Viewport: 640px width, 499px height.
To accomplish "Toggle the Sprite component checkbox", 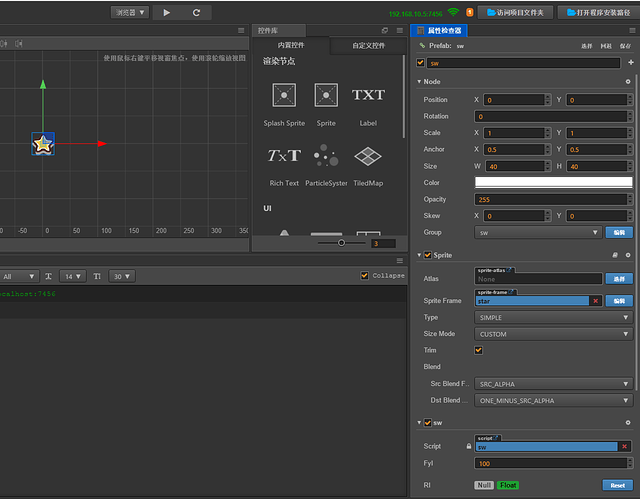I will (428, 255).
